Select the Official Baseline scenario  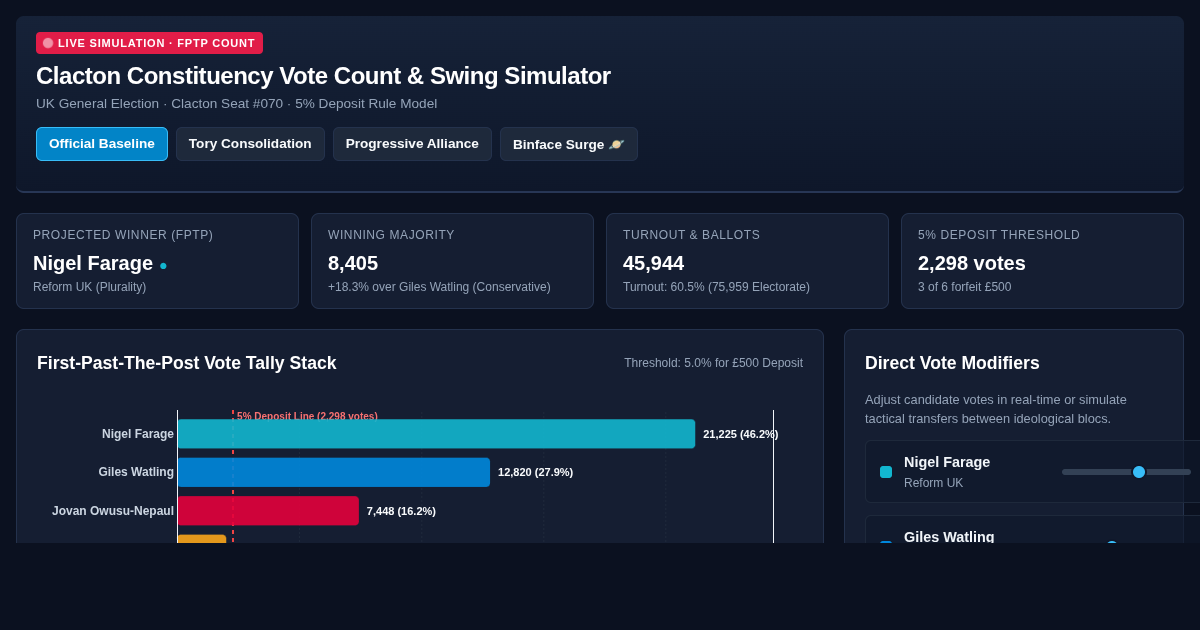pyautogui.click(x=102, y=144)
